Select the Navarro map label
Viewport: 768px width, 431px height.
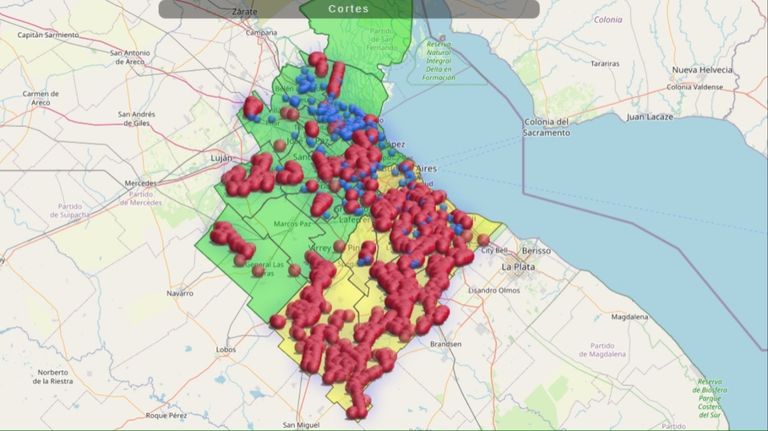pyautogui.click(x=180, y=293)
